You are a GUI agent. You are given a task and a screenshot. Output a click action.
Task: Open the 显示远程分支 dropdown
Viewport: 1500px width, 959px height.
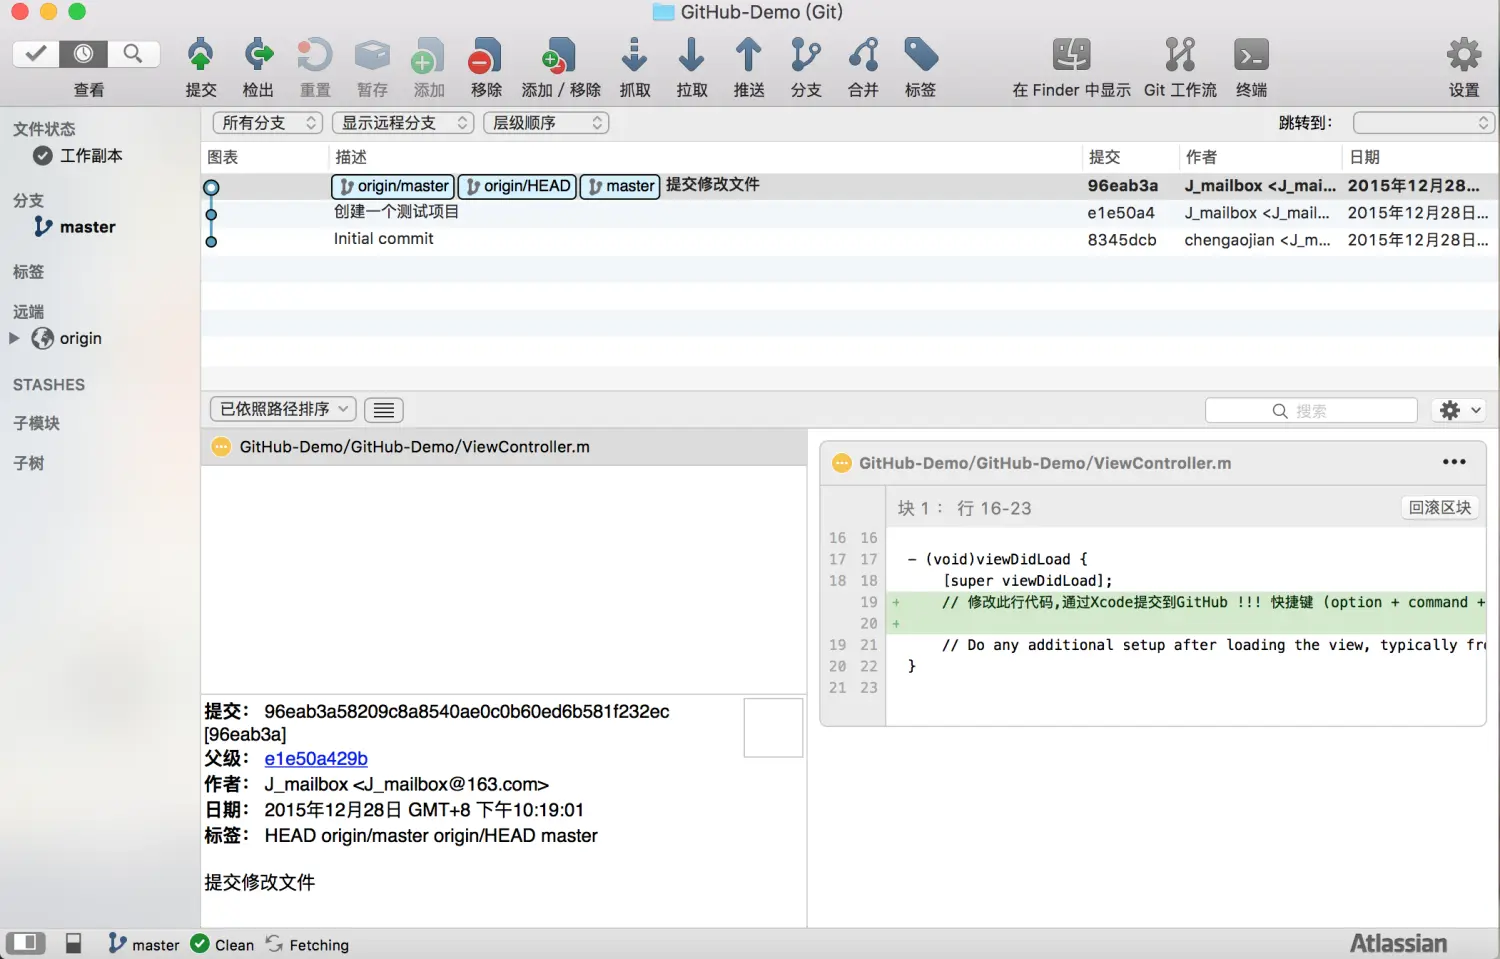pyautogui.click(x=403, y=123)
